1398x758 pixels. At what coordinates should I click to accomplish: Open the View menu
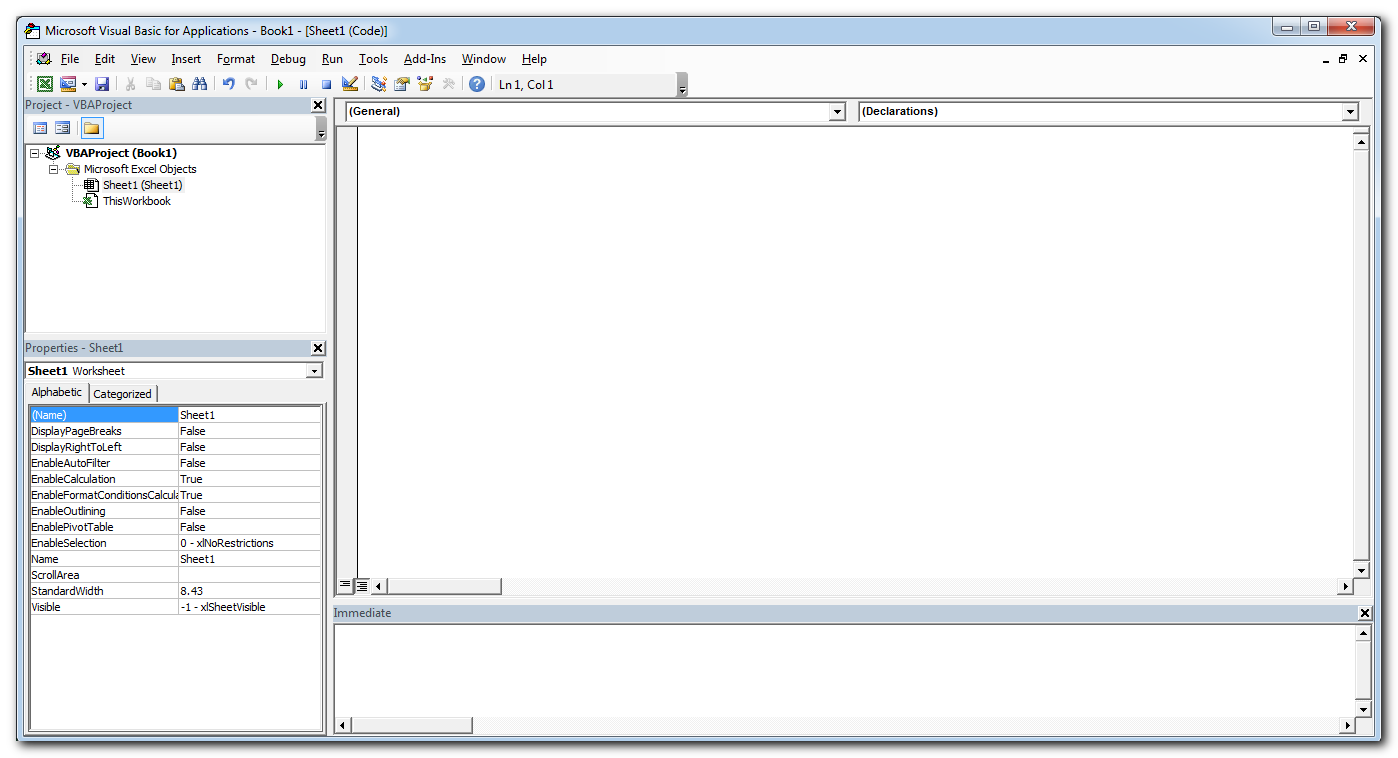tap(143, 59)
